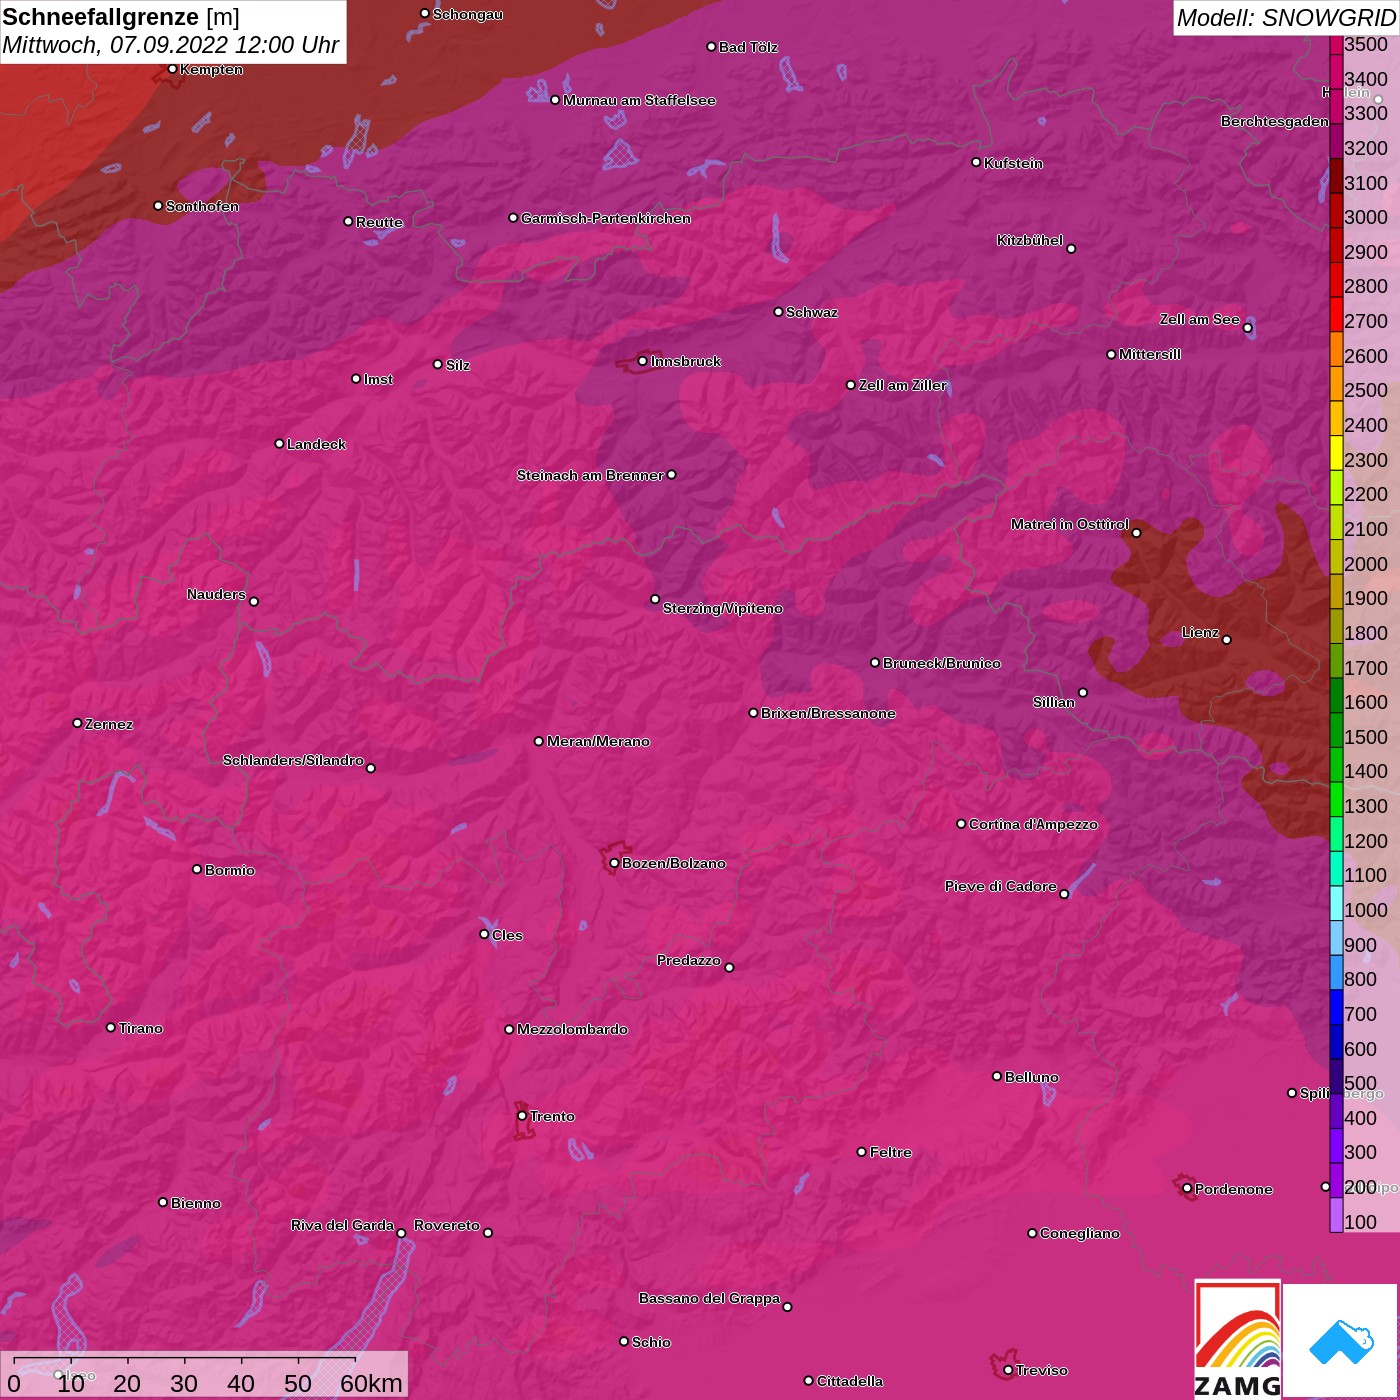
Task: Click the Kufstein marker dot
Action: click(x=976, y=162)
